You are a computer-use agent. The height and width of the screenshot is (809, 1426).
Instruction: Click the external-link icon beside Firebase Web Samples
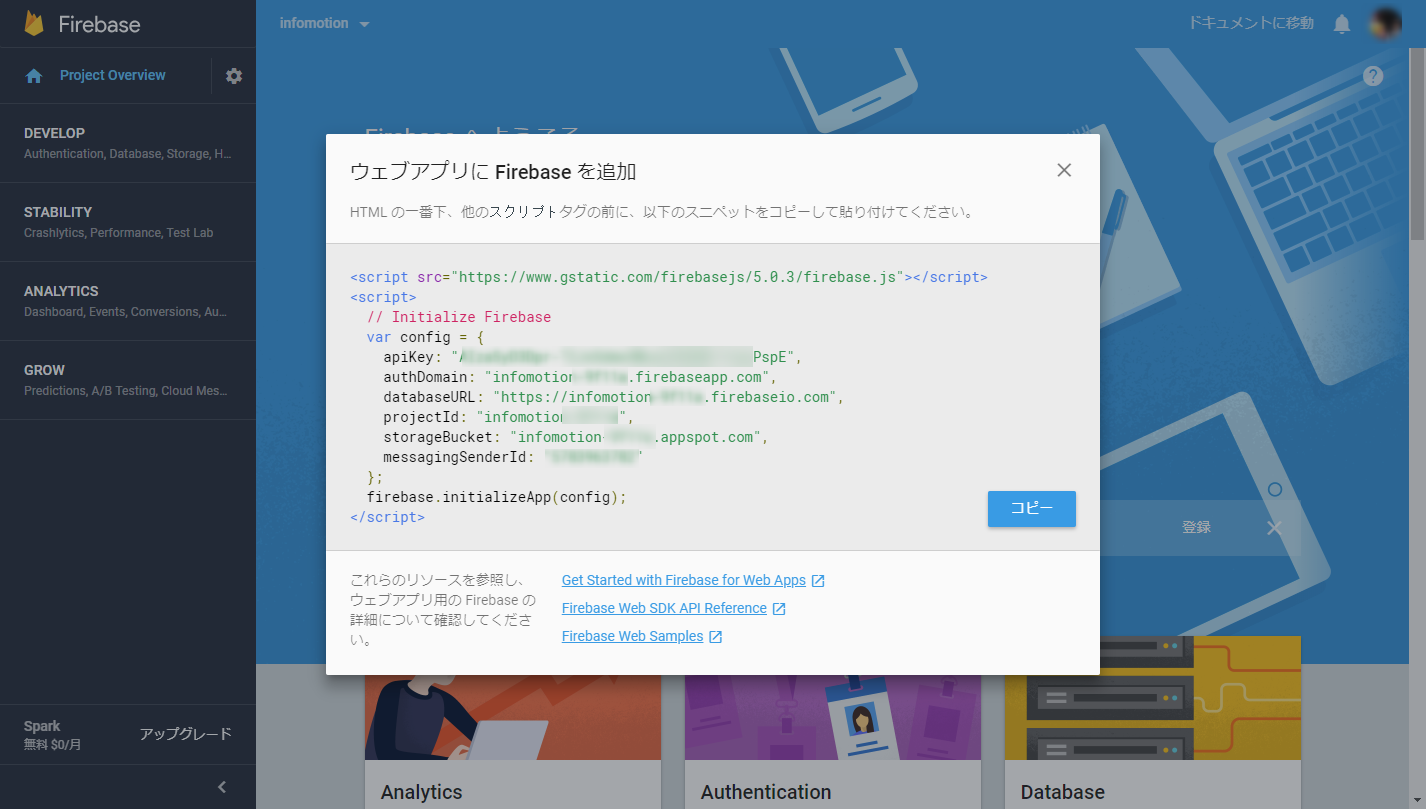coord(714,635)
